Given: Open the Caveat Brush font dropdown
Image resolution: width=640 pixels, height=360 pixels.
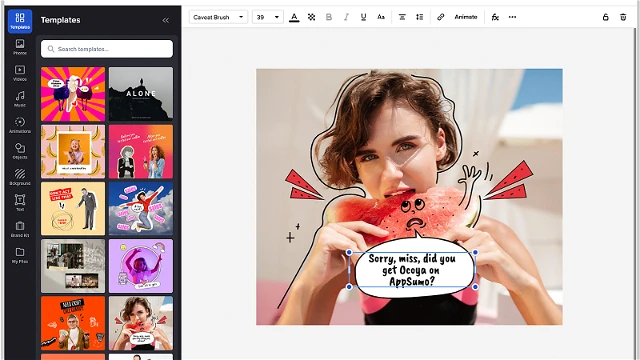Looking at the screenshot, I should [218, 17].
